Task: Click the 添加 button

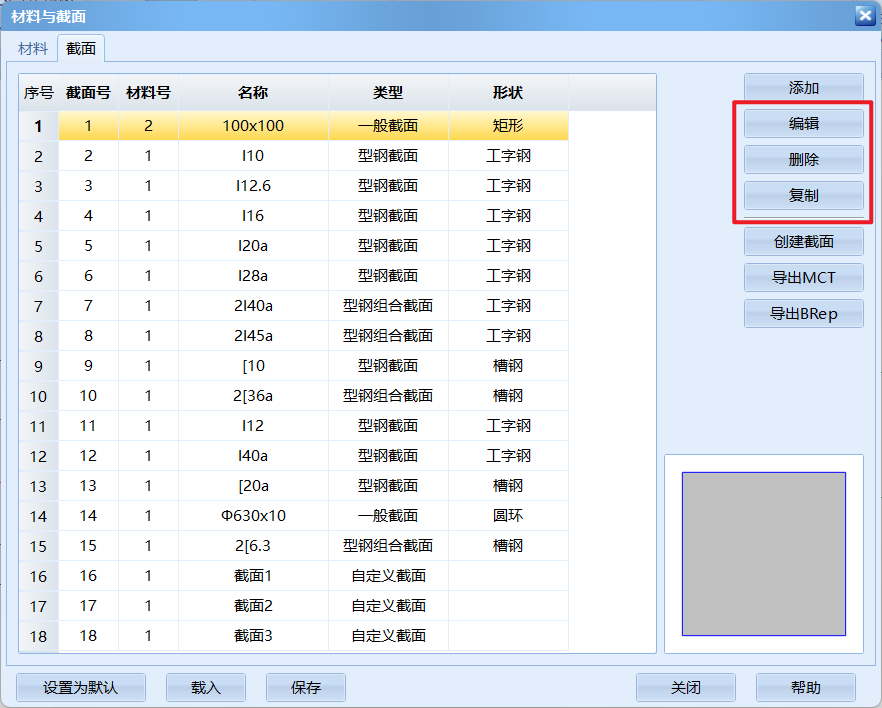Action: click(803, 88)
